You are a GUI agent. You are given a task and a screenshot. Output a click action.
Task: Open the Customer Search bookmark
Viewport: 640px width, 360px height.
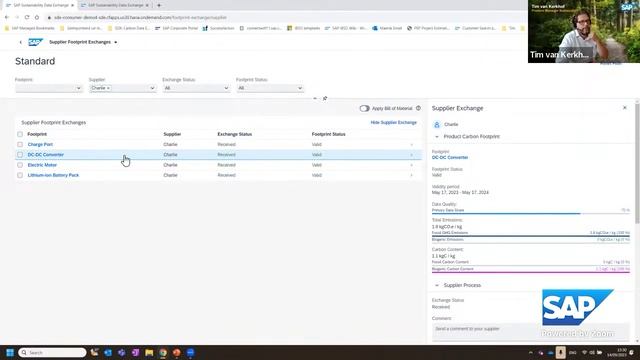tap(475, 28)
